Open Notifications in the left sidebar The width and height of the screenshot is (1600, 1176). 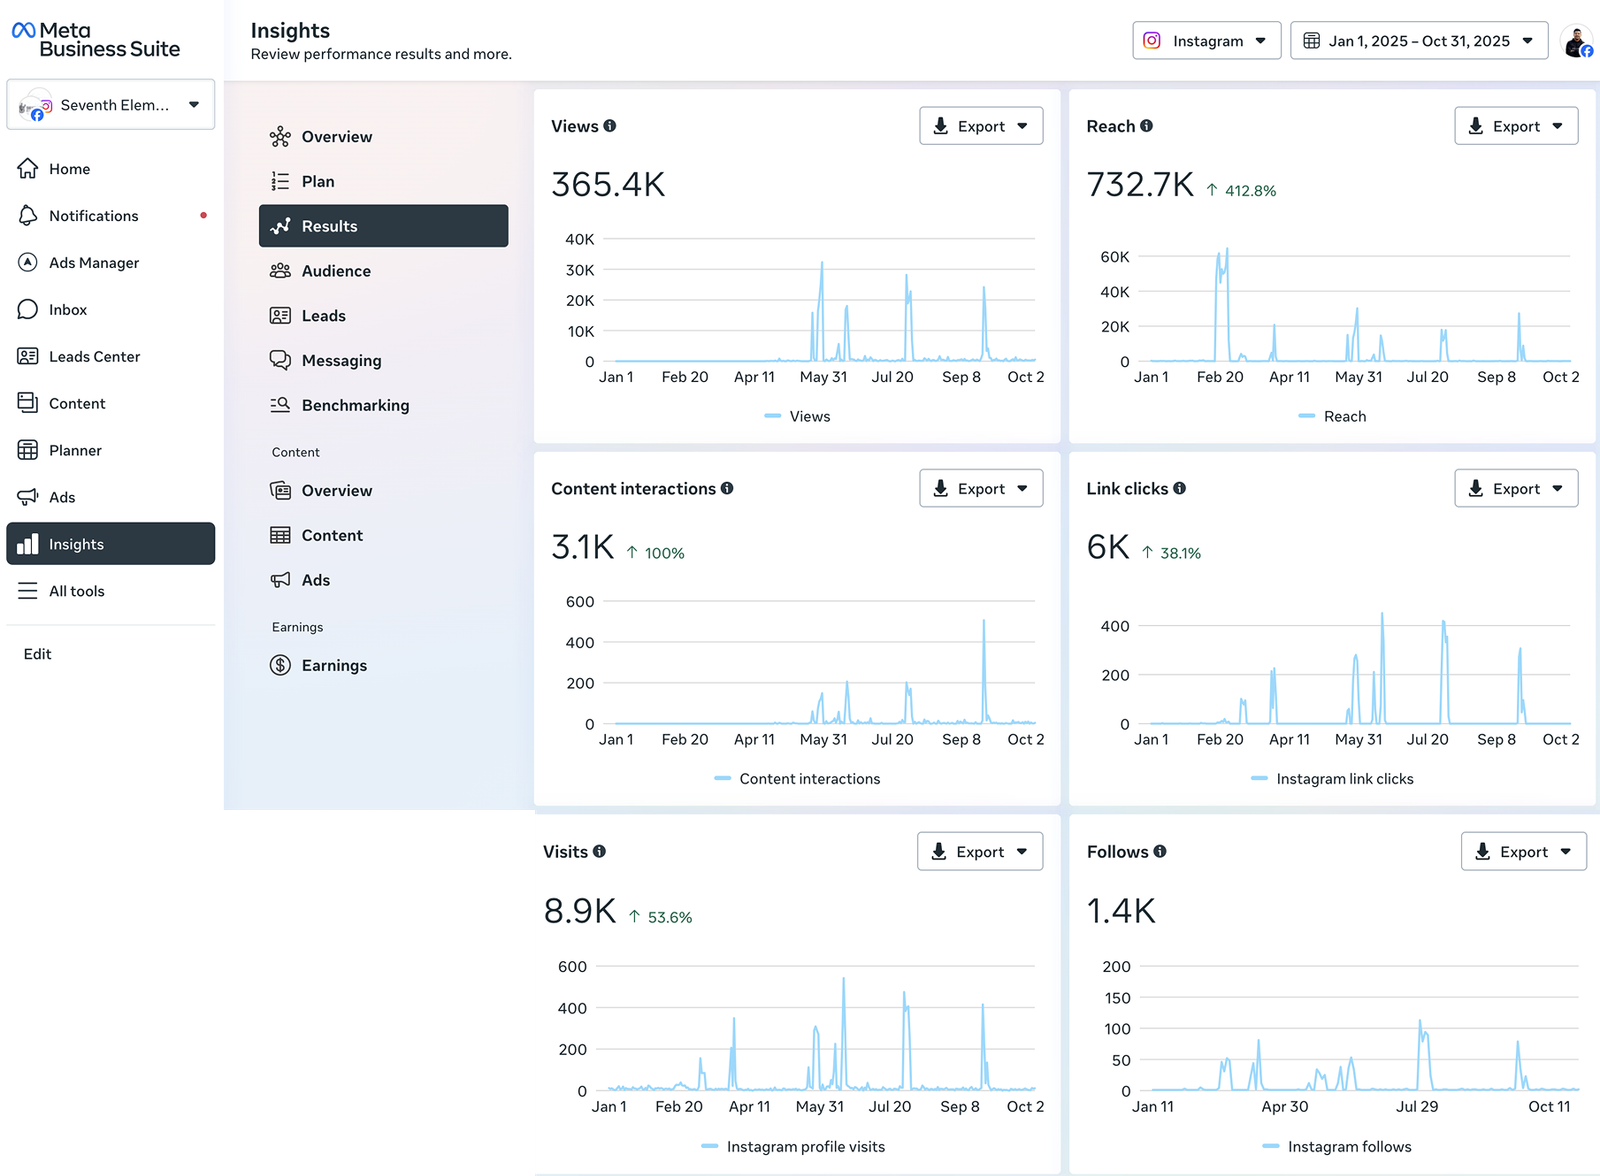pos(93,216)
